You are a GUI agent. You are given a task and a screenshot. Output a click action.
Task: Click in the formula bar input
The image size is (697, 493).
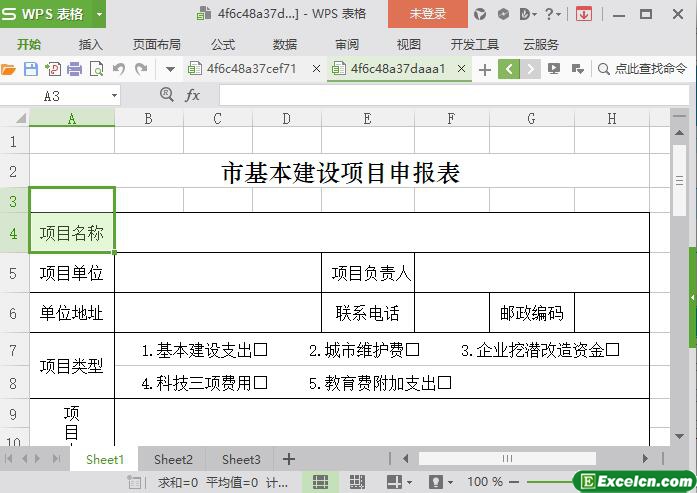[x=453, y=95]
